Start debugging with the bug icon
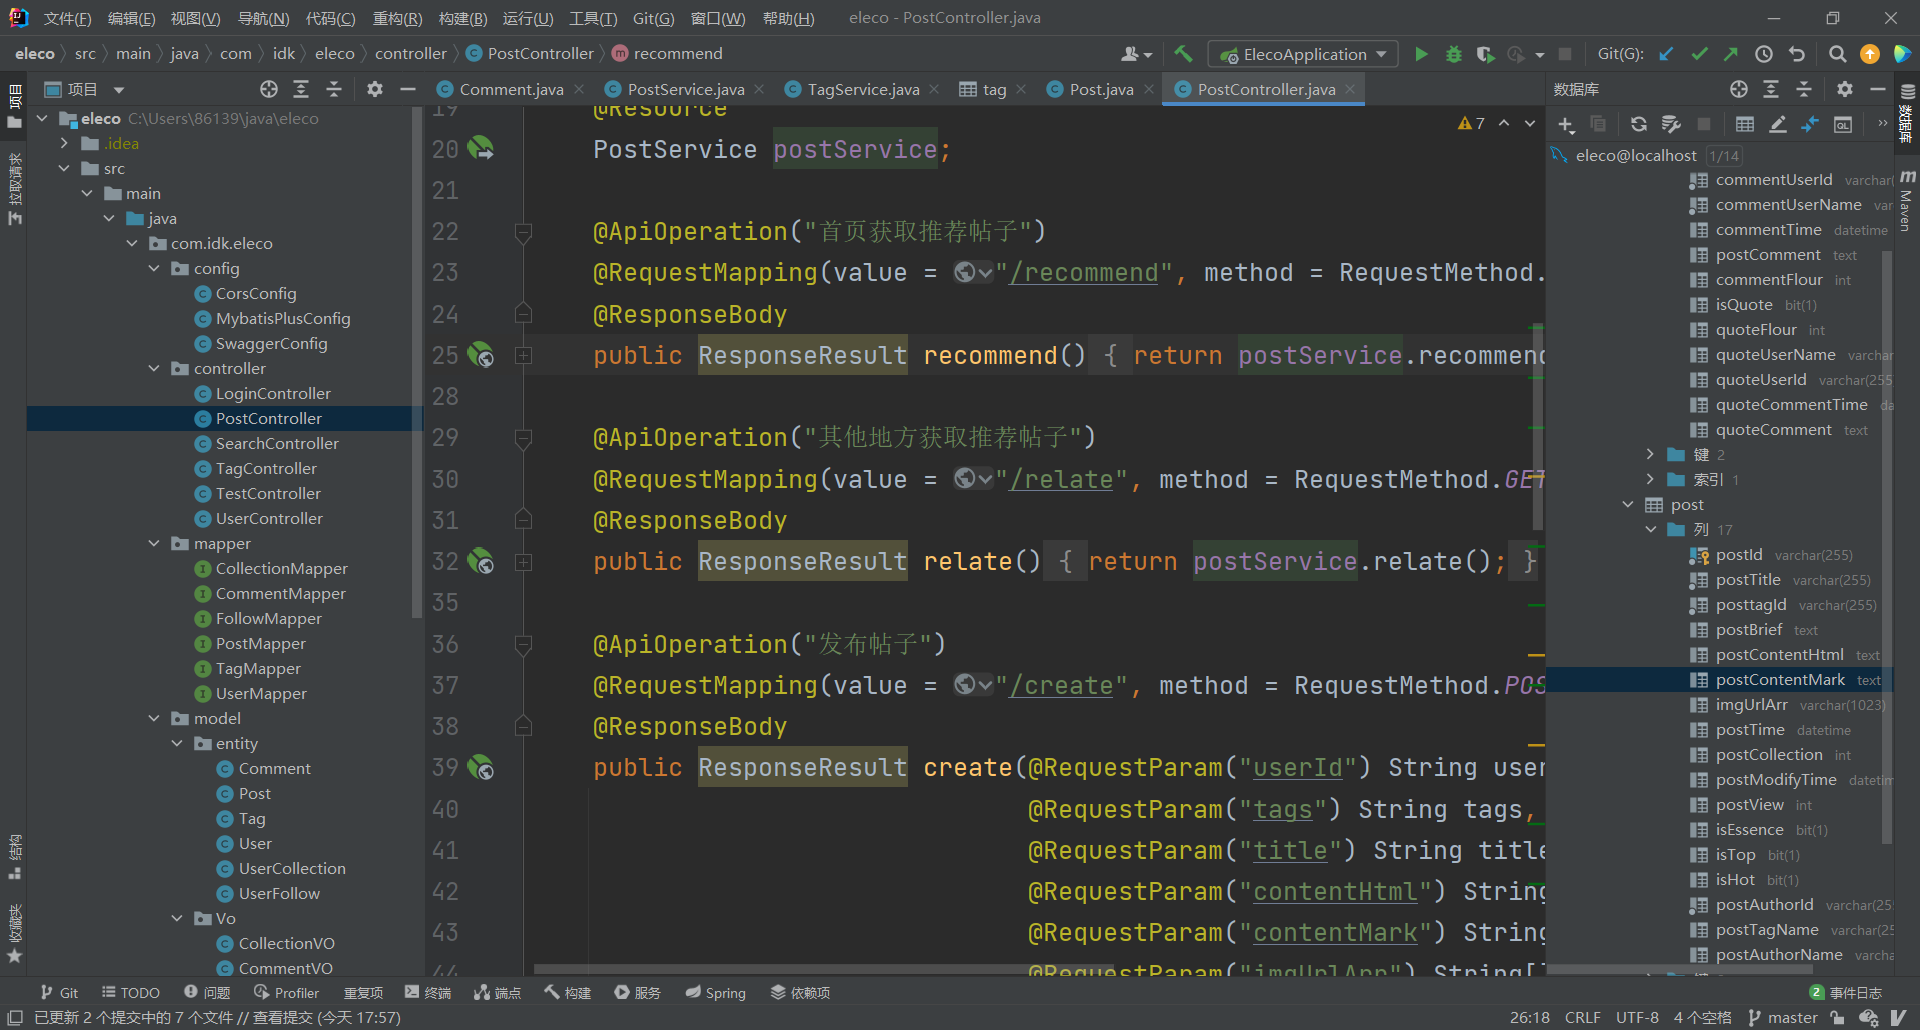 1454,54
